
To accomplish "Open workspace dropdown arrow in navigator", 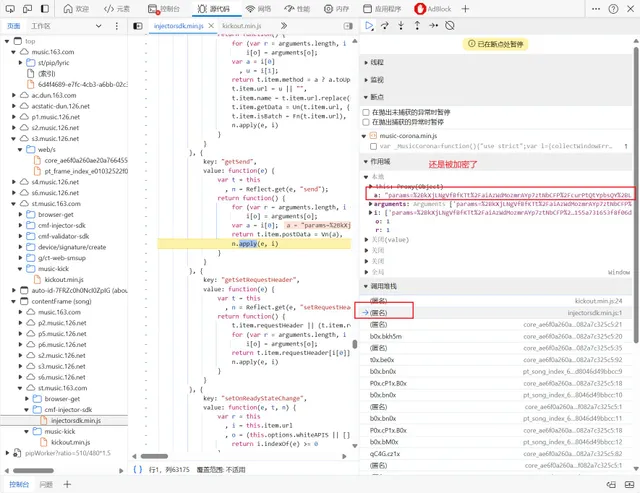I will pos(98,26).
